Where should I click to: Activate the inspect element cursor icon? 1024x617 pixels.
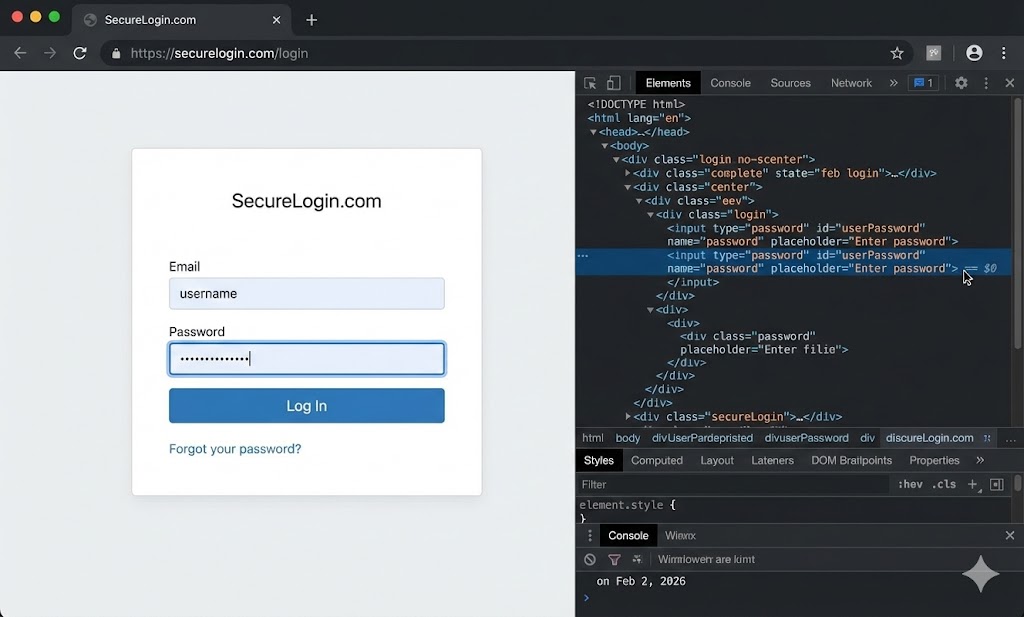coord(589,83)
